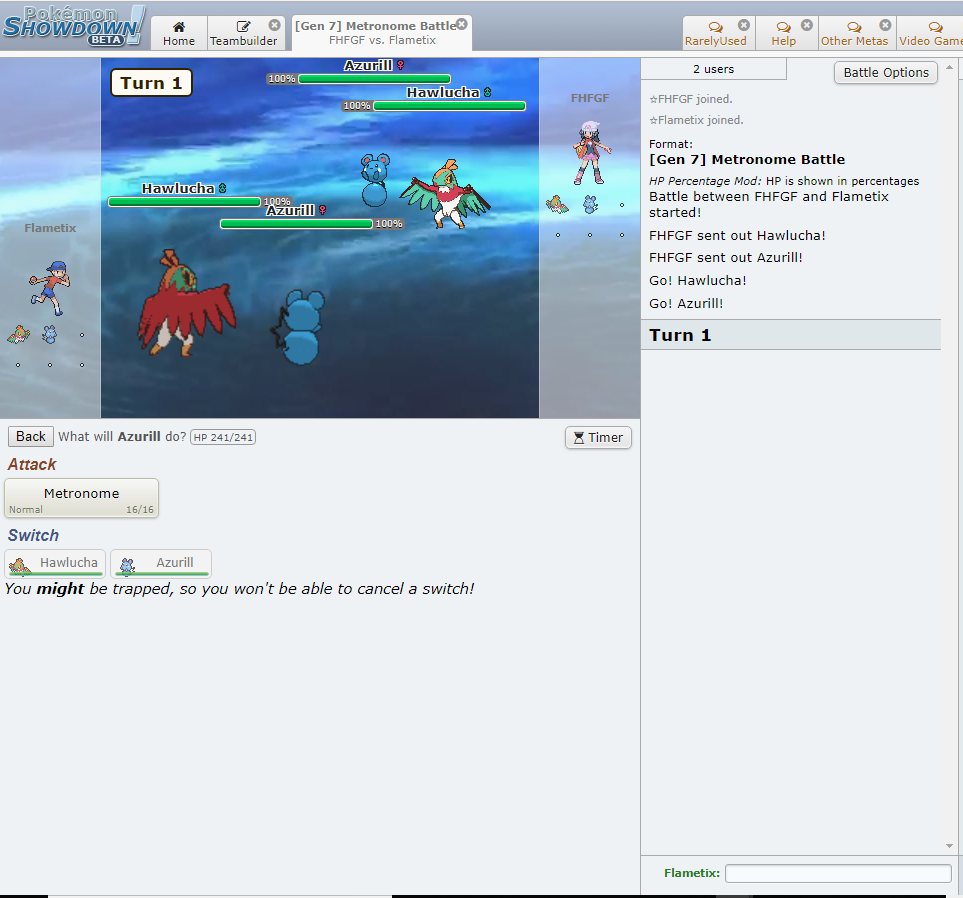Click the Flametix username label by chat box
This screenshot has height=898, width=963.
click(692, 873)
